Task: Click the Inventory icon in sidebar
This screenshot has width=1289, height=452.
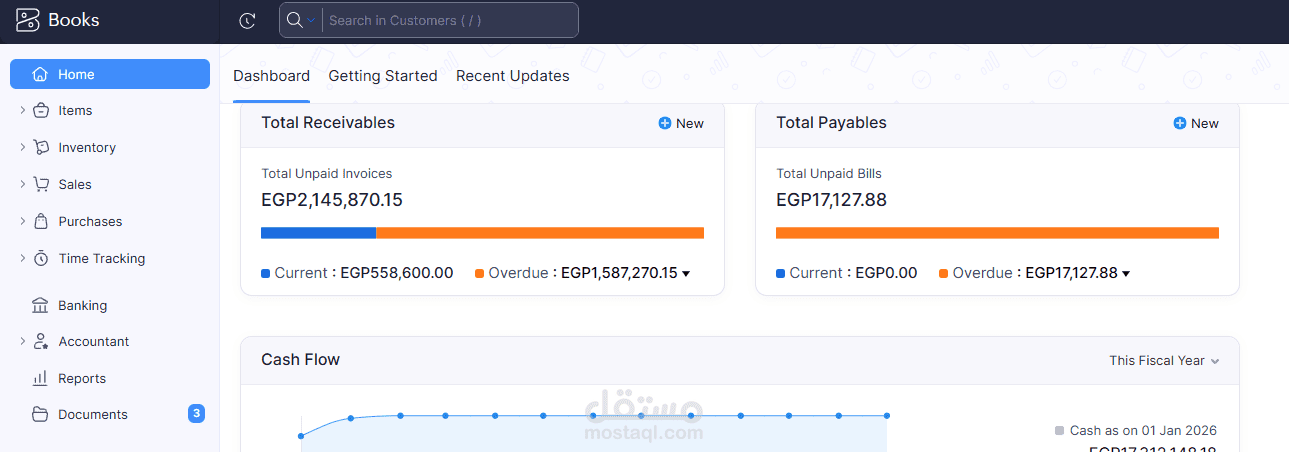Action: coord(40,148)
